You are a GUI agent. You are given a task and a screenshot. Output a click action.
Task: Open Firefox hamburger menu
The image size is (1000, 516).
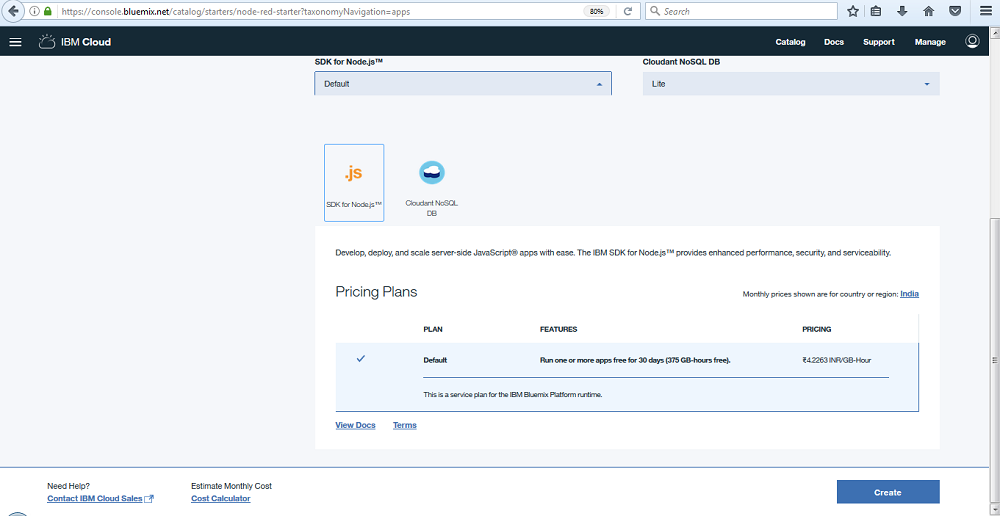(985, 11)
